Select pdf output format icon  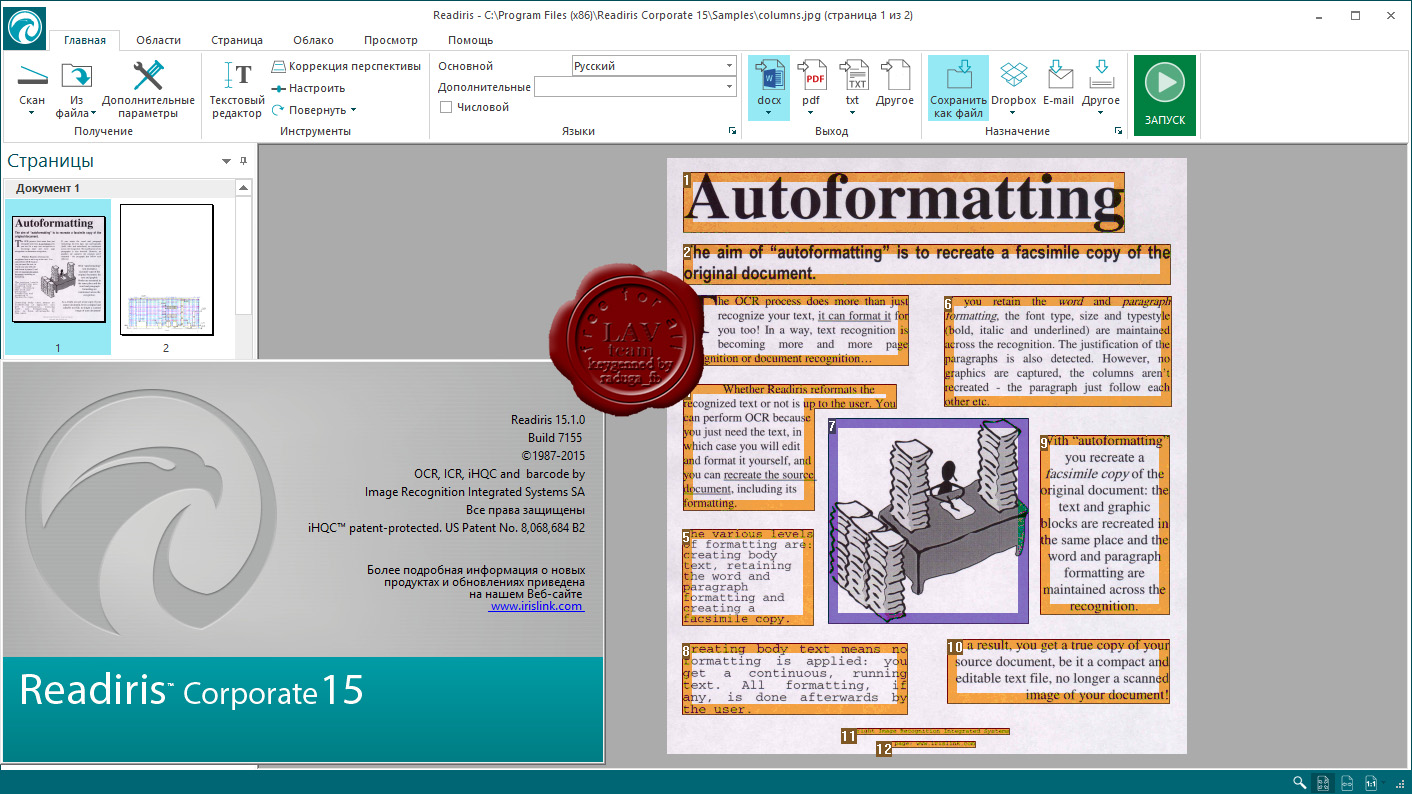[x=811, y=76]
